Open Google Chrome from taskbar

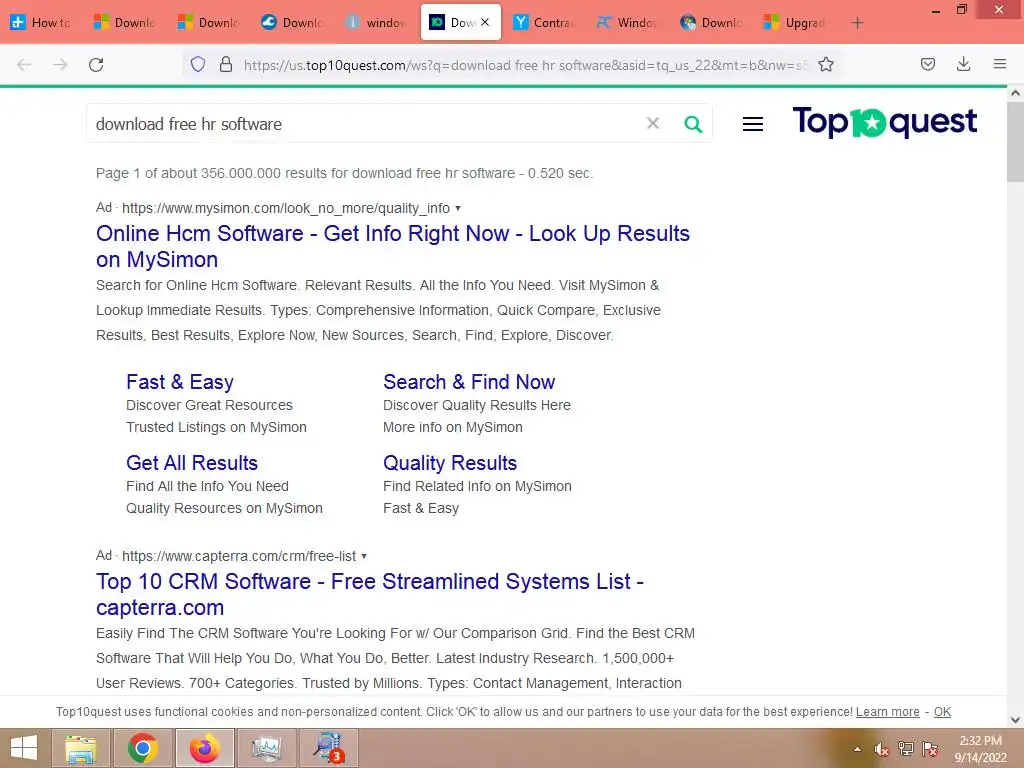[x=142, y=748]
